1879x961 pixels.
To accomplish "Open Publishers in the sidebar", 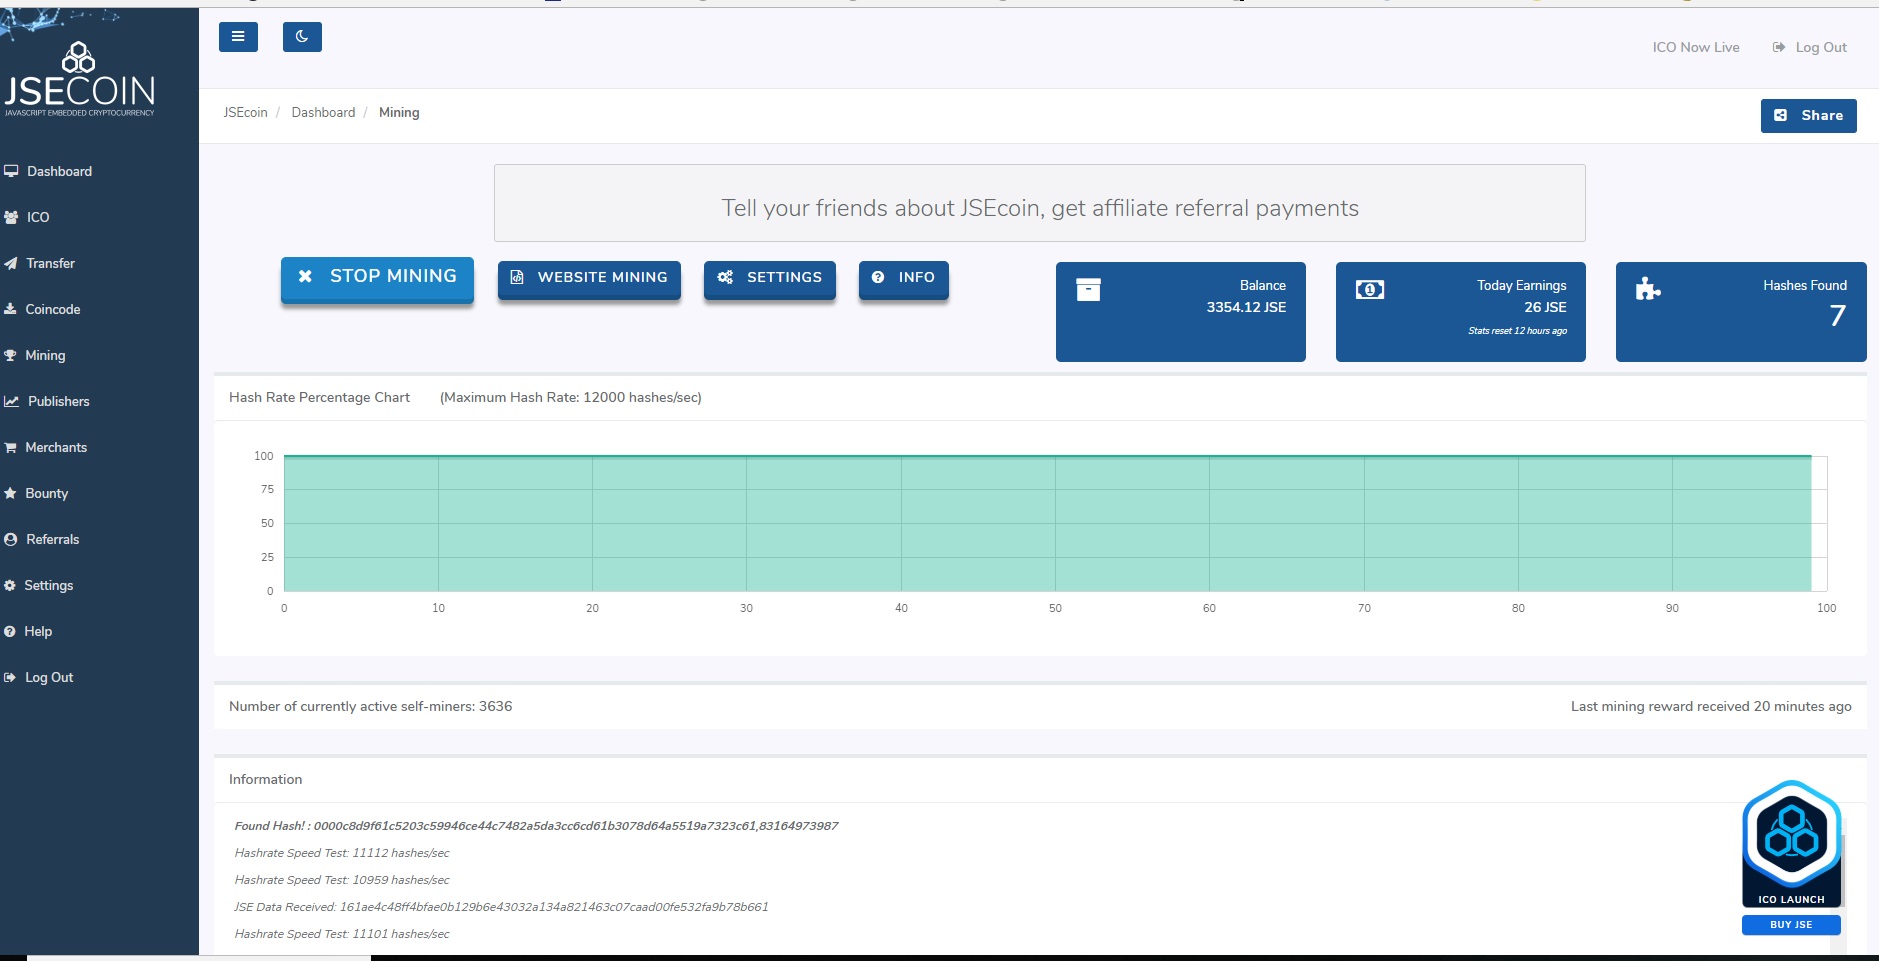I will (x=58, y=401).
